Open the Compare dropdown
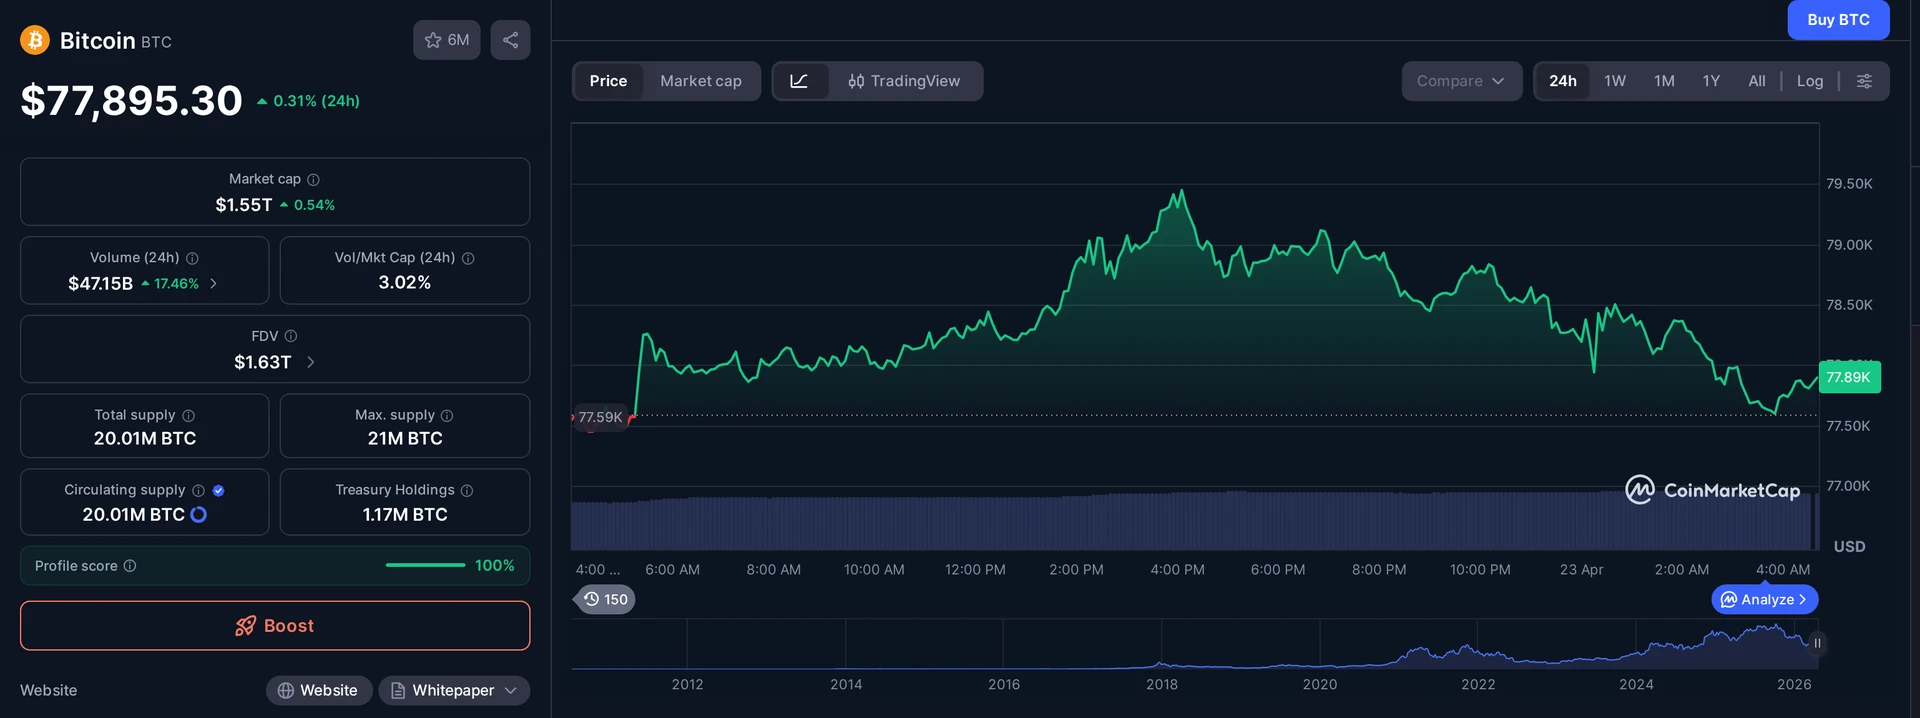The image size is (1920, 718). [x=1461, y=81]
